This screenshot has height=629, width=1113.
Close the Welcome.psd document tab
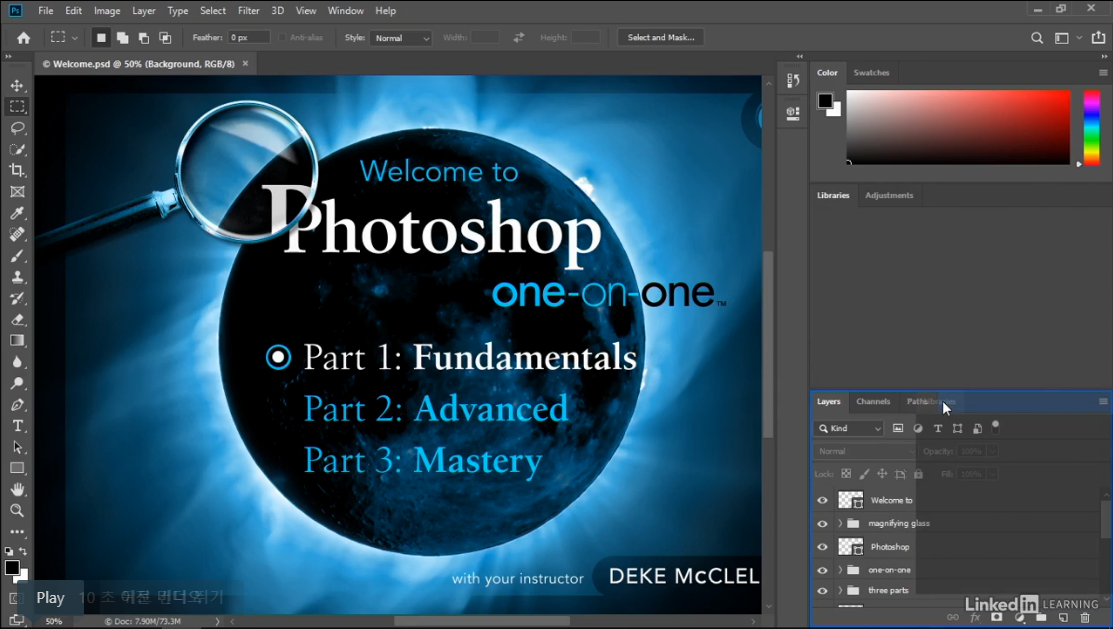(x=246, y=63)
